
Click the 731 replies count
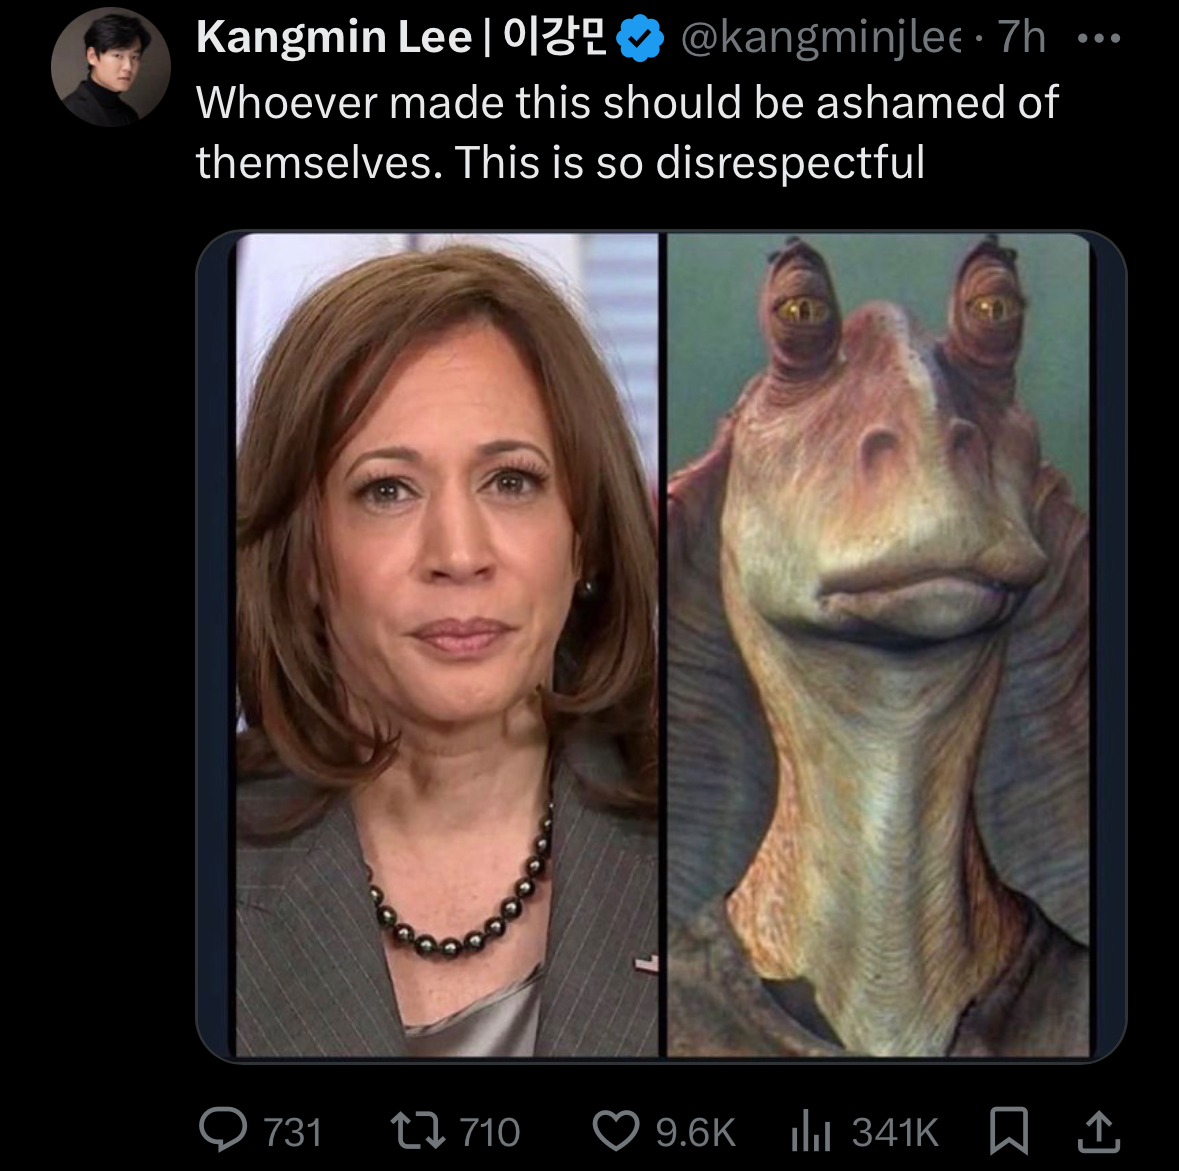[292, 1132]
